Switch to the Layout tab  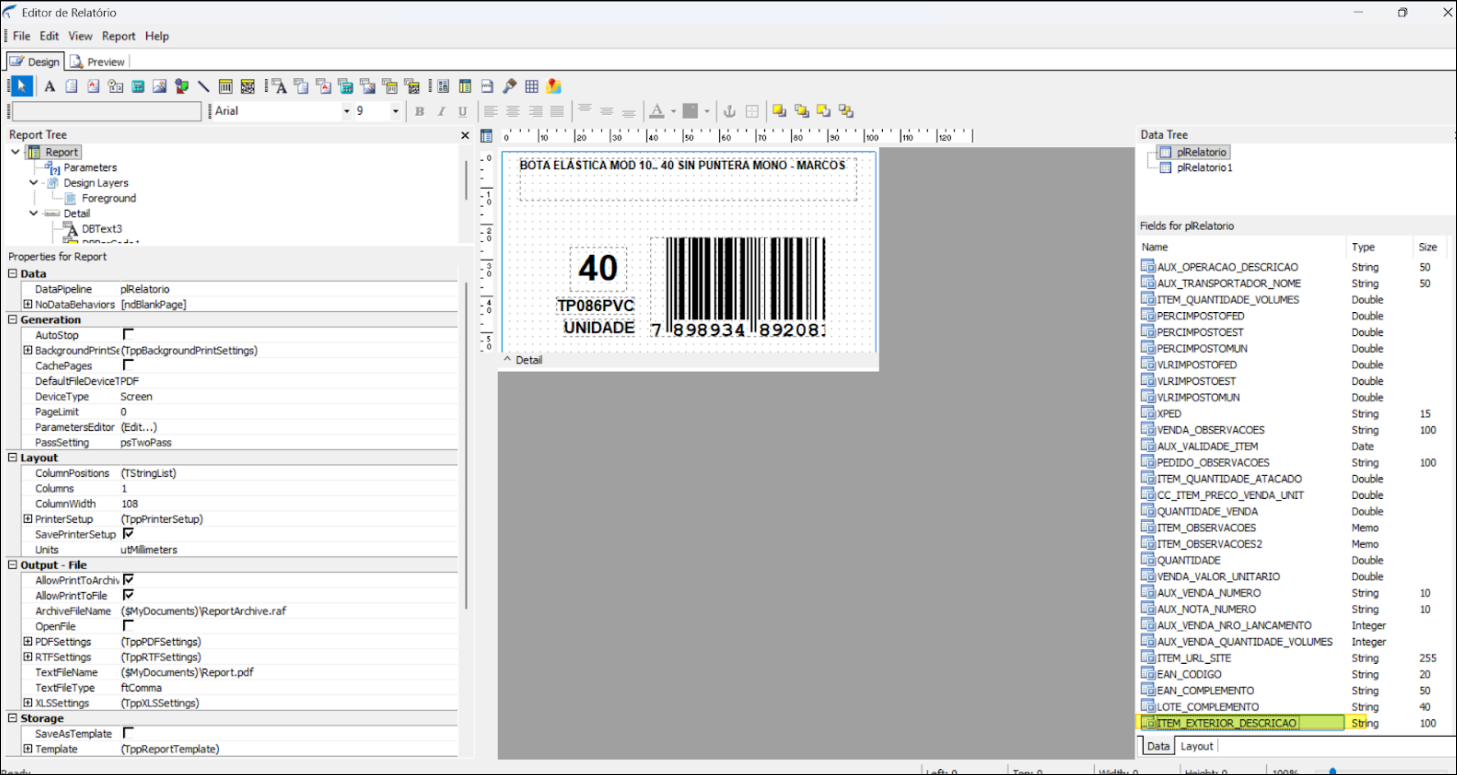pyautogui.click(x=1196, y=746)
